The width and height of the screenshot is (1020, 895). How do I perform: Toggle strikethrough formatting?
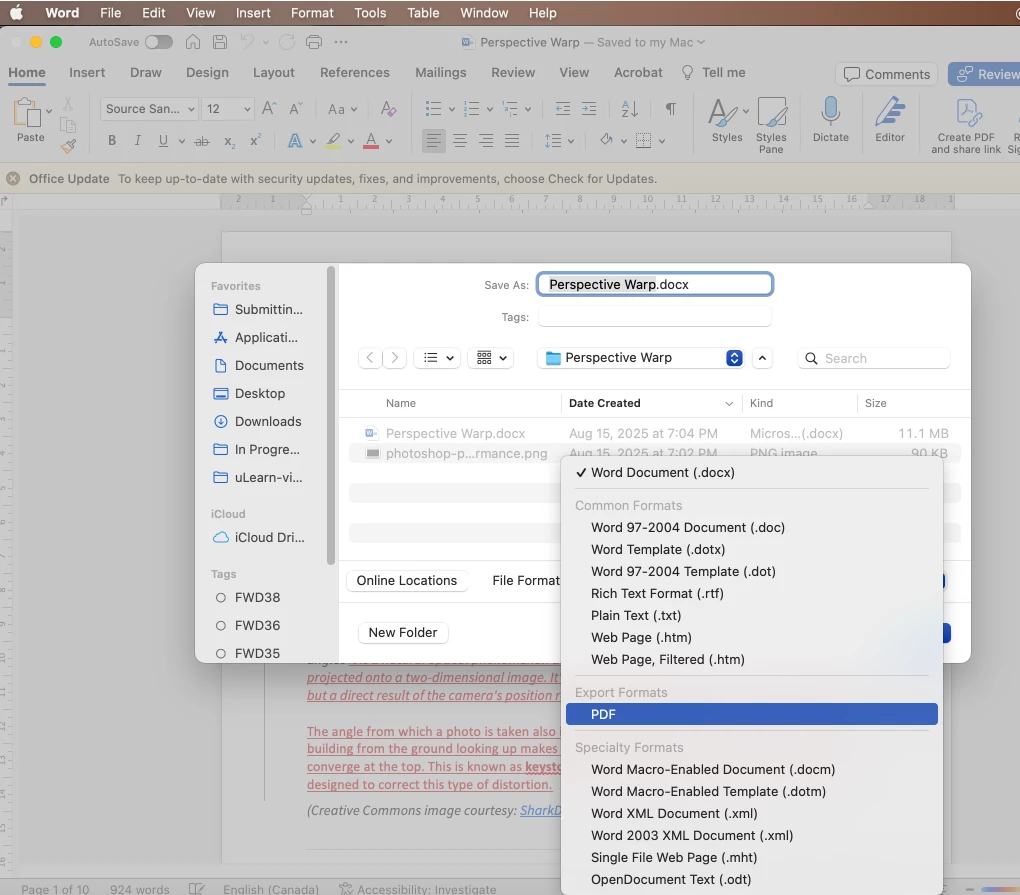(202, 140)
